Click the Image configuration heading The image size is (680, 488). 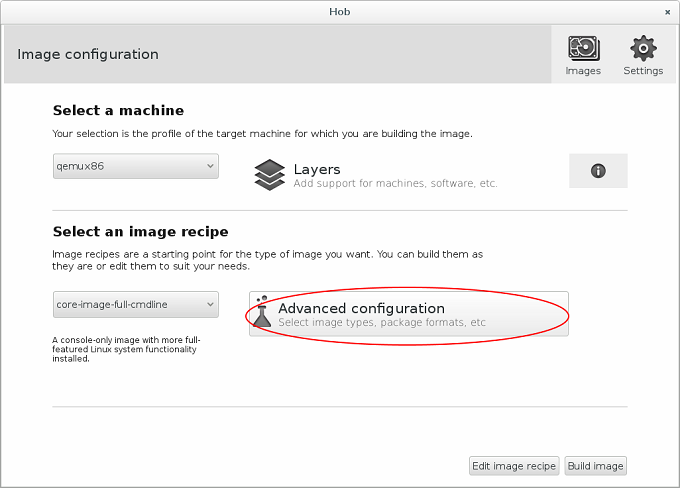click(x=88, y=54)
